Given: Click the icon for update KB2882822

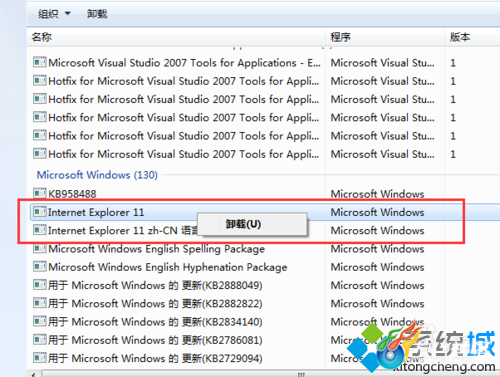Looking at the screenshot, I should tap(40, 303).
